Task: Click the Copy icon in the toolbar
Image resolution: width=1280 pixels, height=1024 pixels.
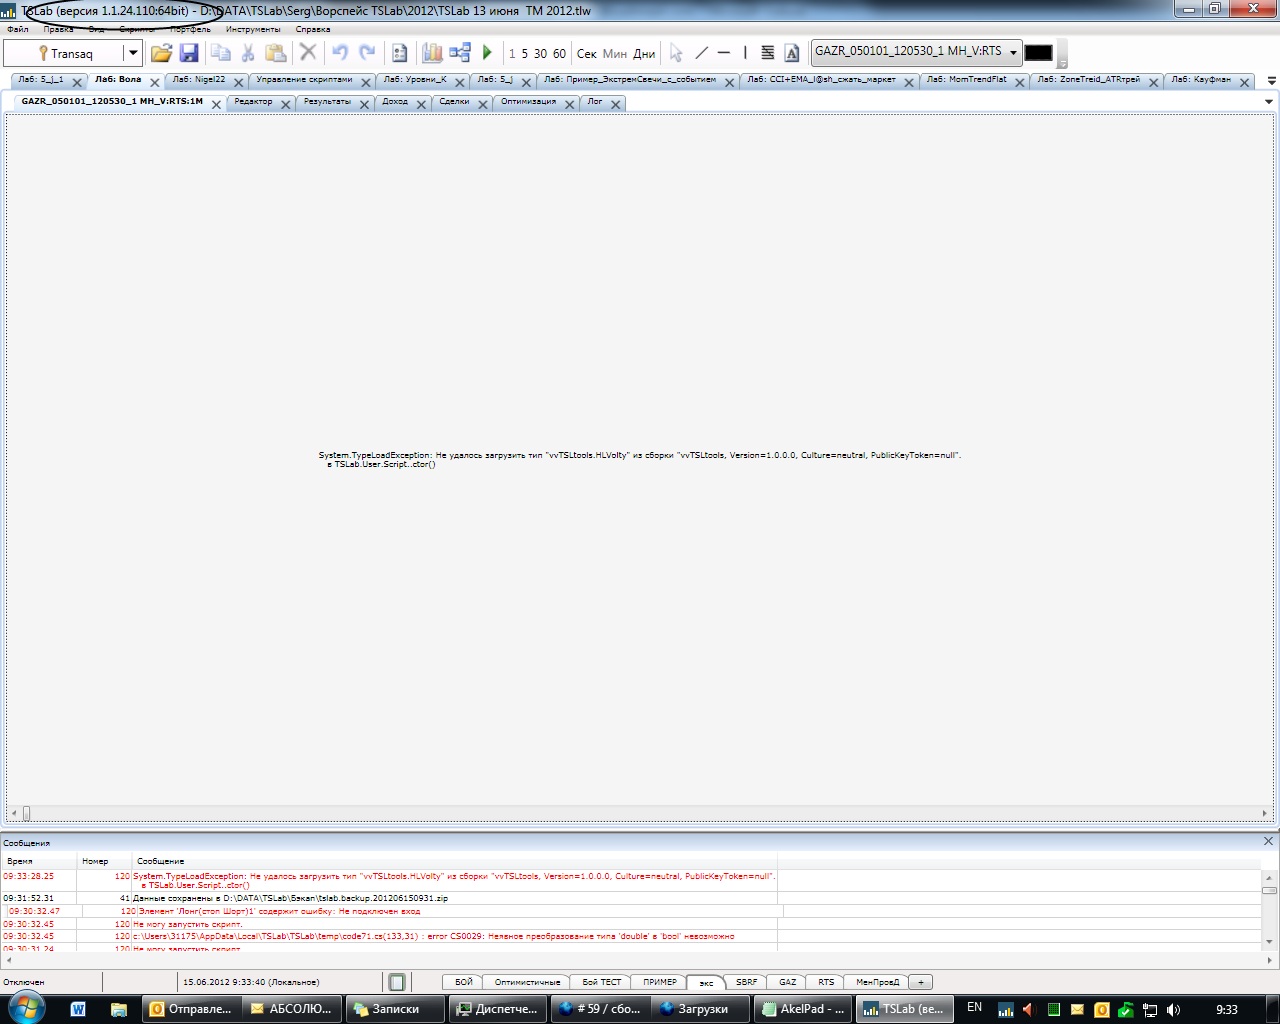Action: (221, 53)
